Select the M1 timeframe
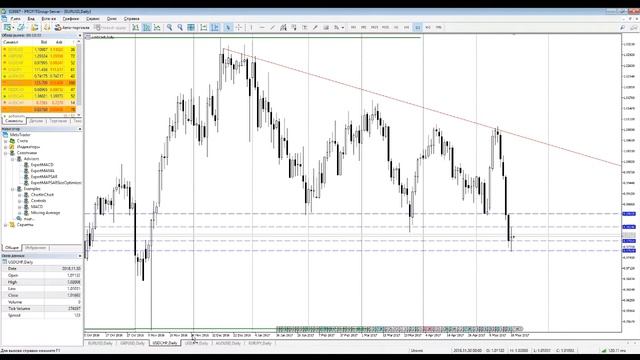The width and height of the screenshot is (640, 360). pos(353,27)
